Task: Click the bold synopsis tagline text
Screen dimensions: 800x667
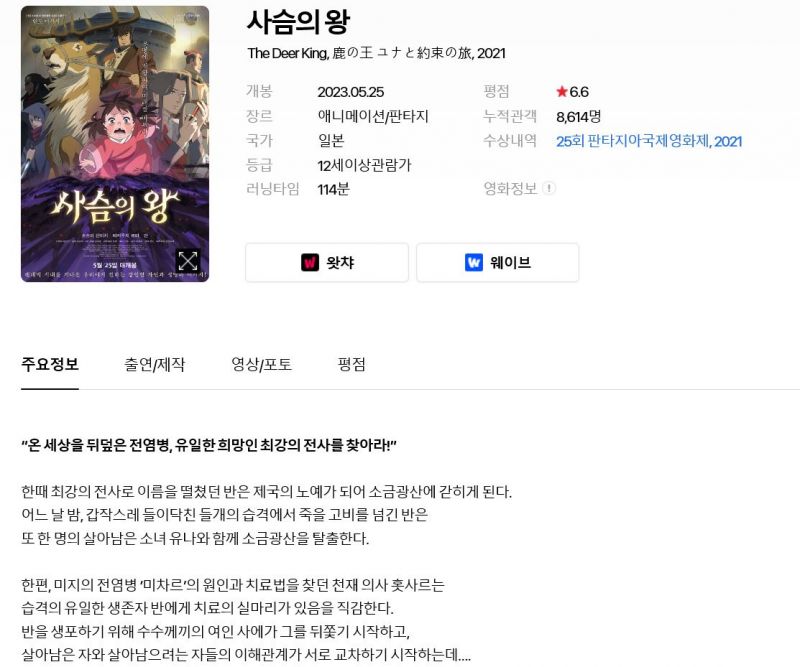Action: tap(209, 446)
